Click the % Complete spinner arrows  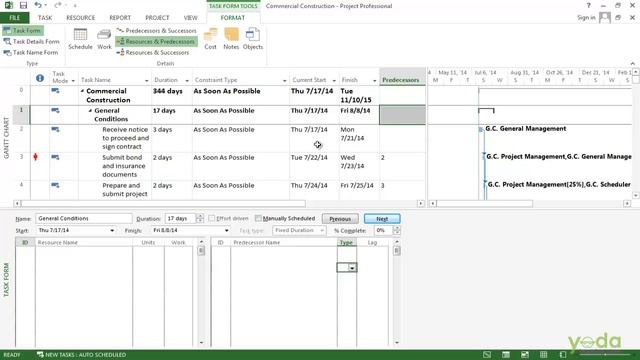(x=396, y=231)
